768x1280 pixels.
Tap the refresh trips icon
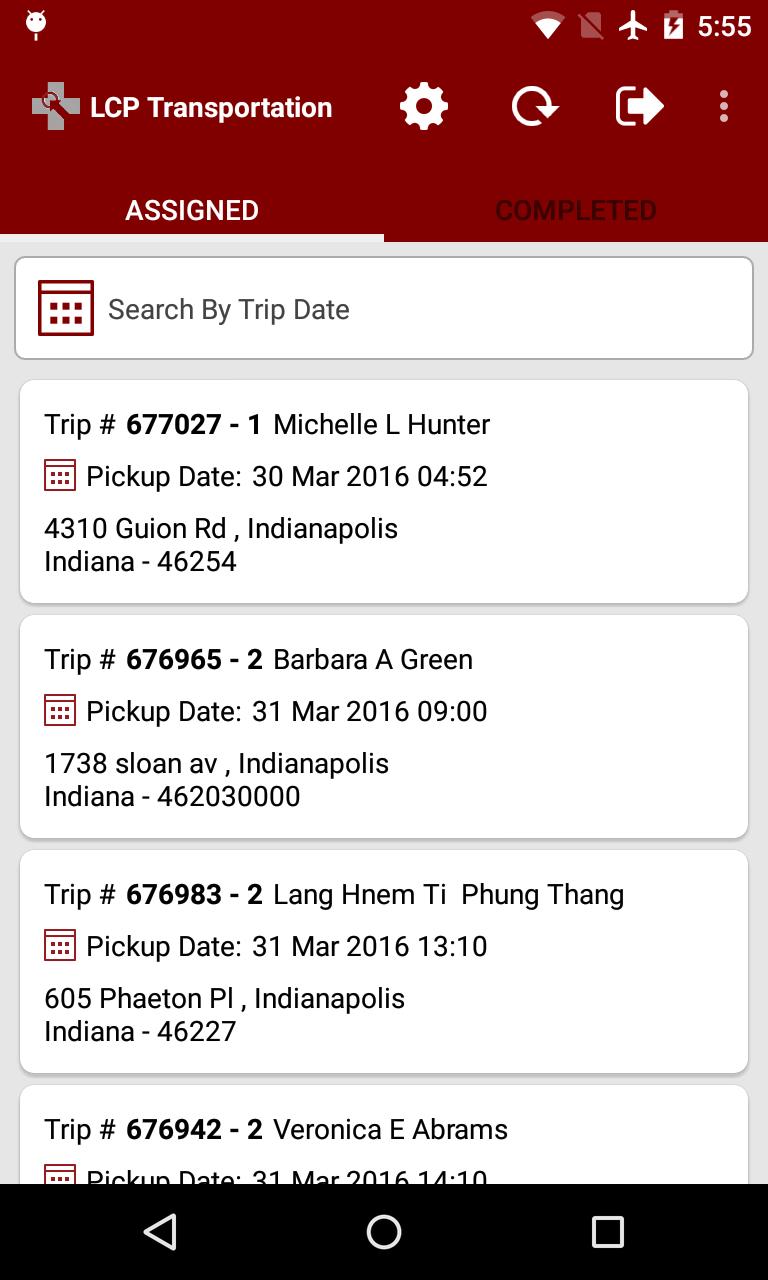(x=535, y=107)
